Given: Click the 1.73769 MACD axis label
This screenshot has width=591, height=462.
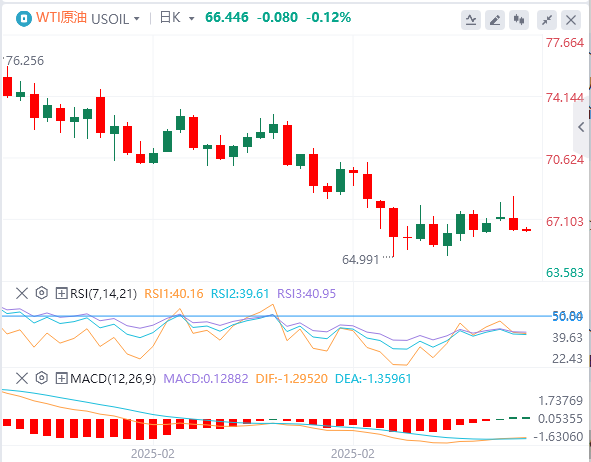Looking at the screenshot, I should 560,401.
